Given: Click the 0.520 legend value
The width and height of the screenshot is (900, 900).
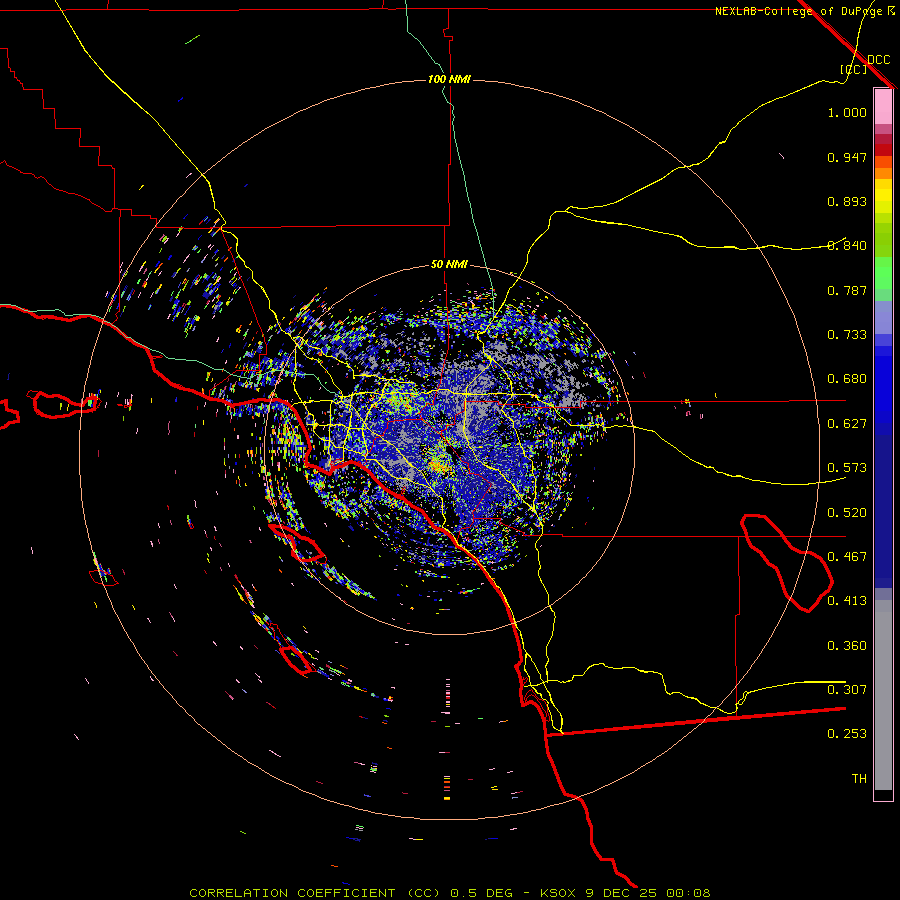Looking at the screenshot, I should (x=847, y=513).
